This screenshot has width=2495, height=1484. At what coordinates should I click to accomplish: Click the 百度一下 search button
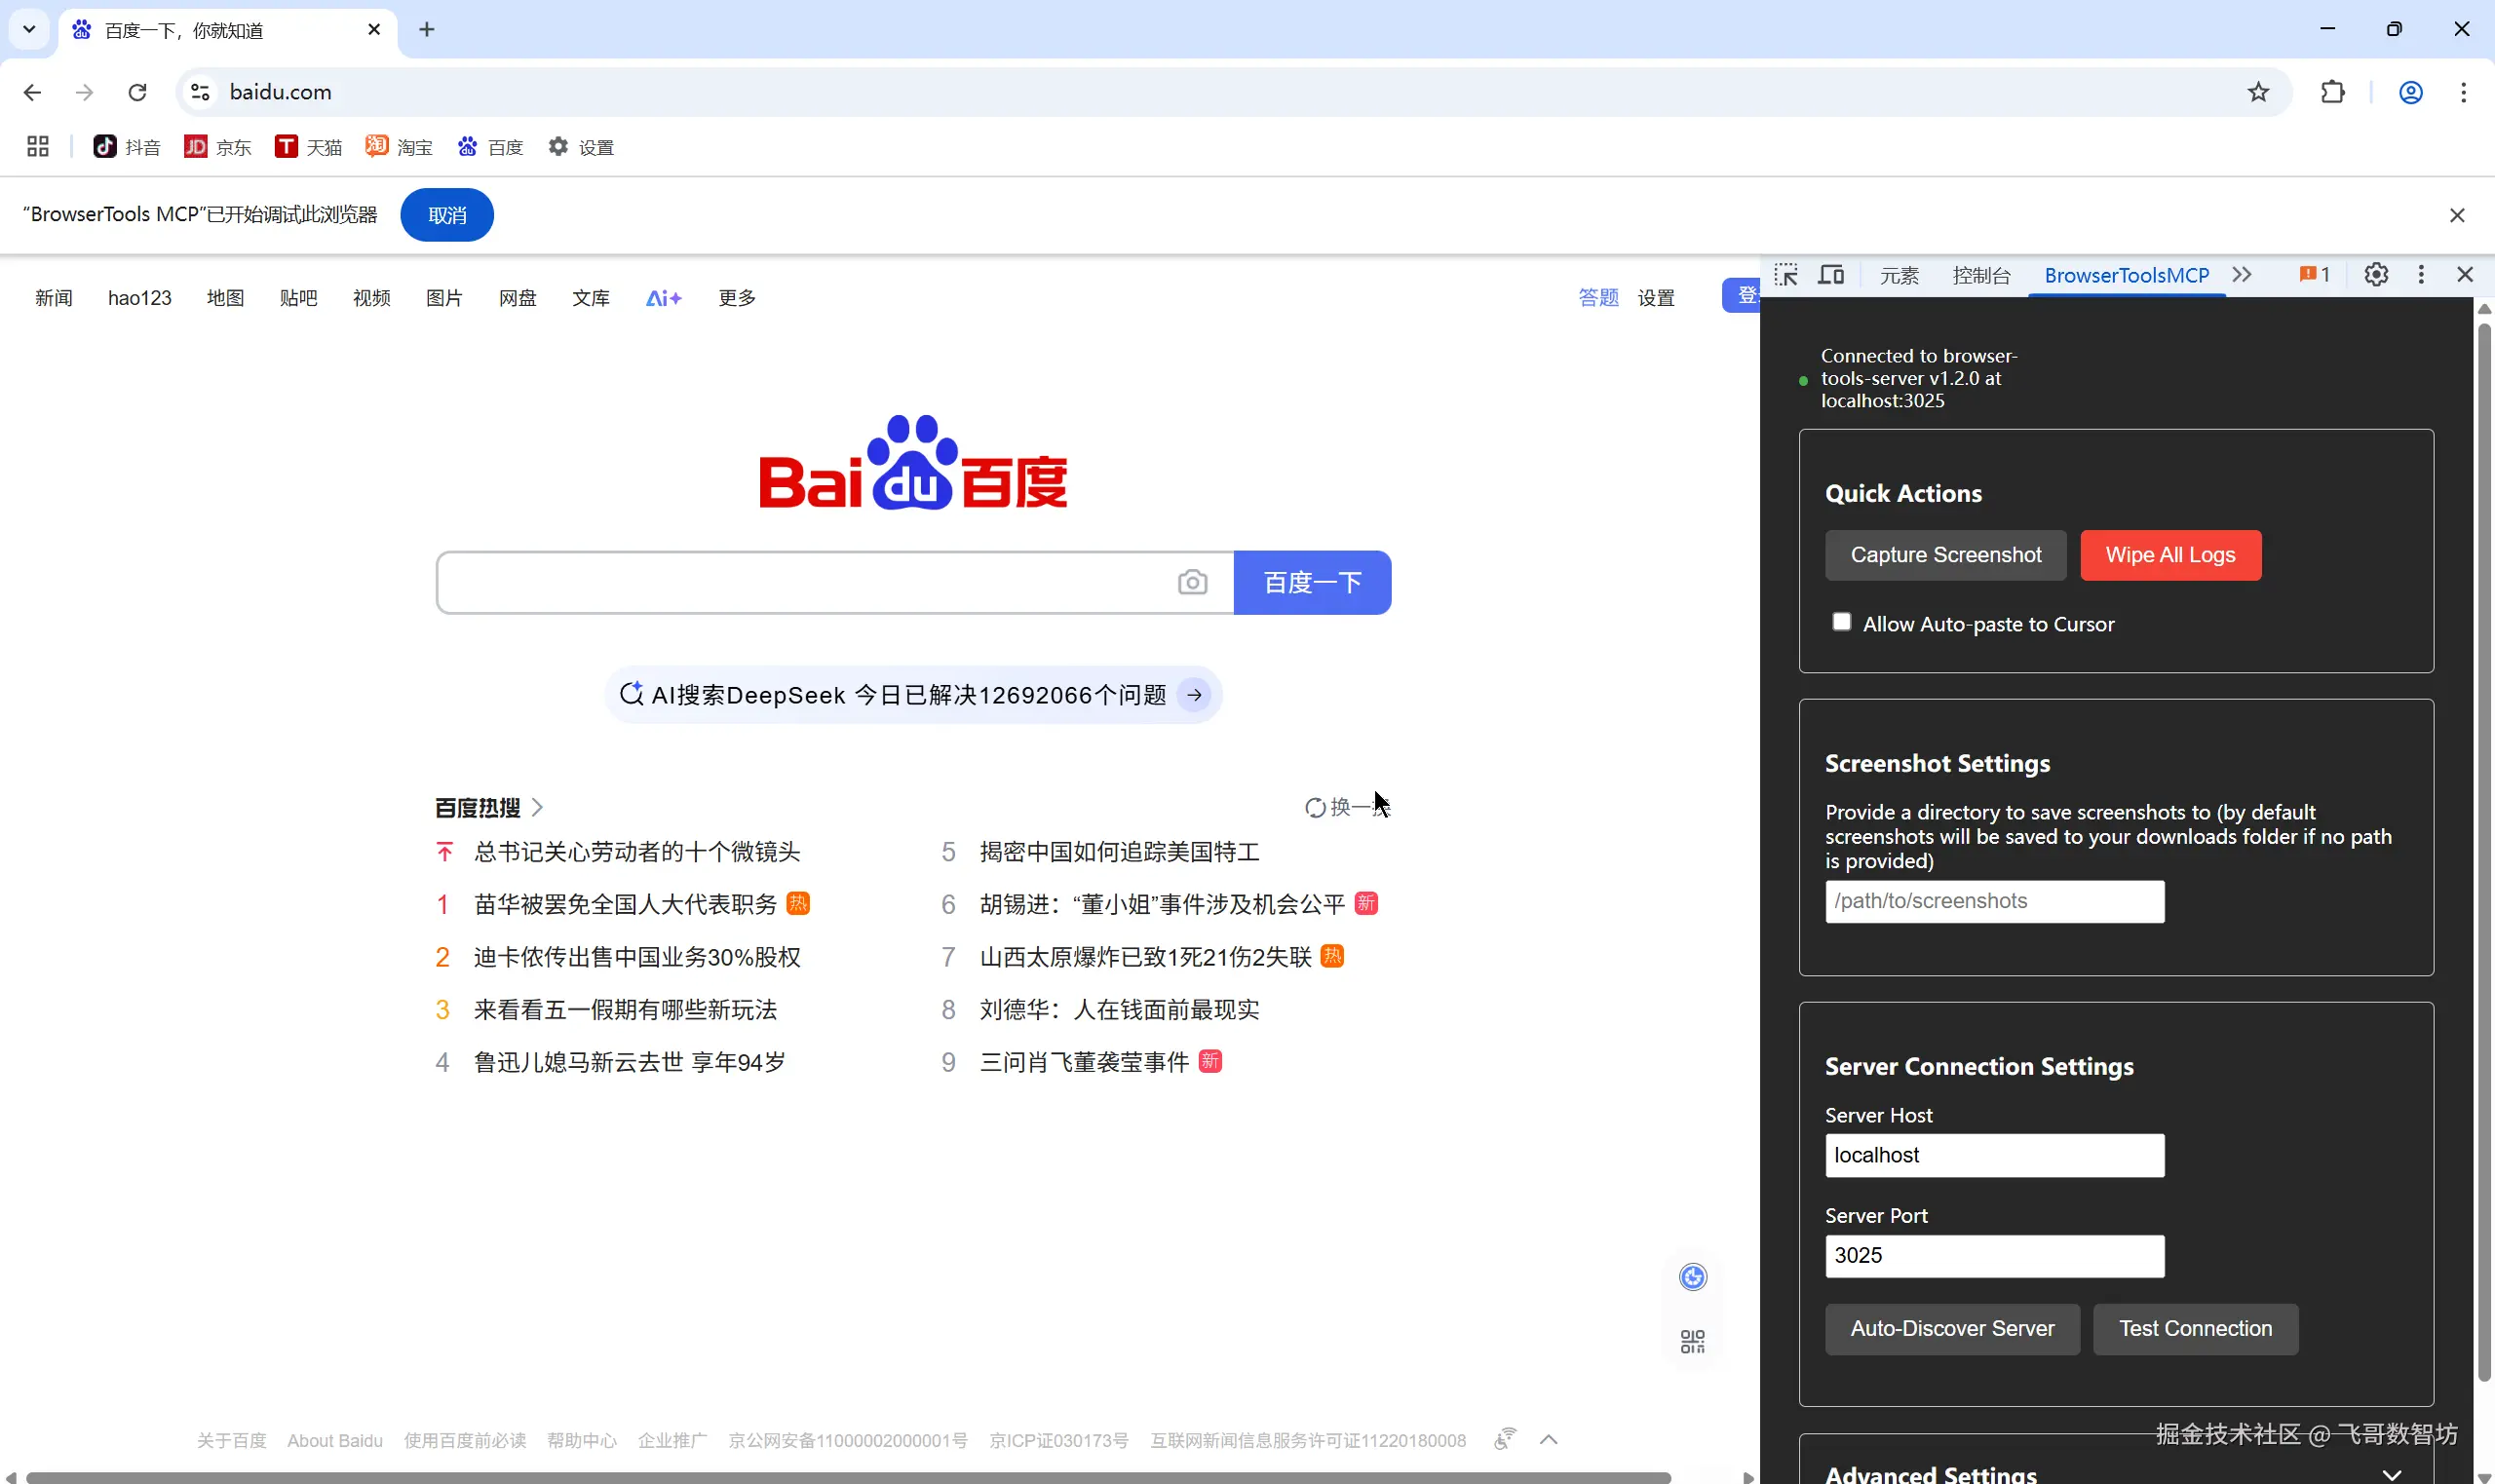1312,582
